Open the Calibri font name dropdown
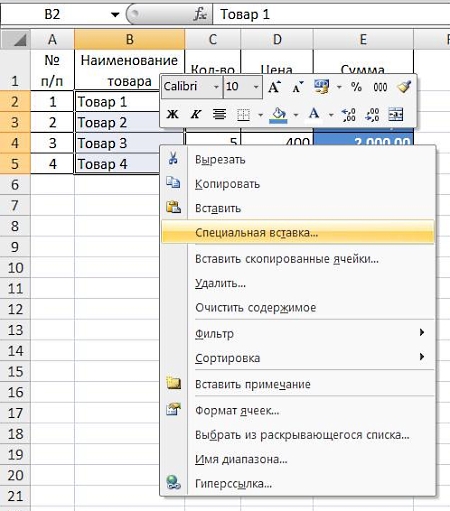This screenshot has height=511, width=450. point(216,87)
